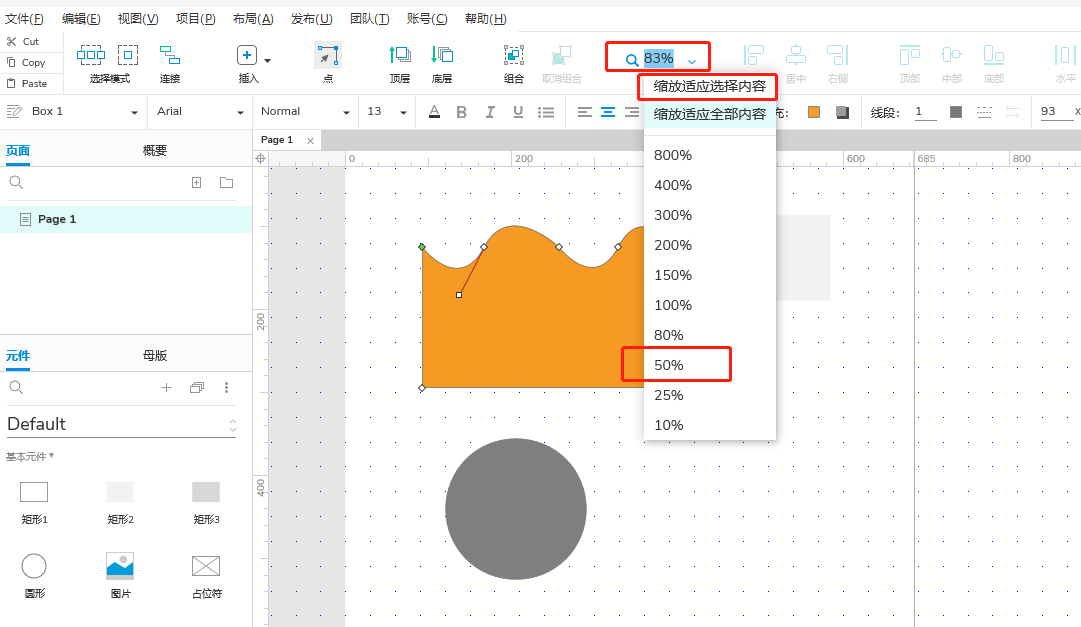Toggle bullet list formatting
Viewport: 1081px width, 627px height.
click(546, 112)
